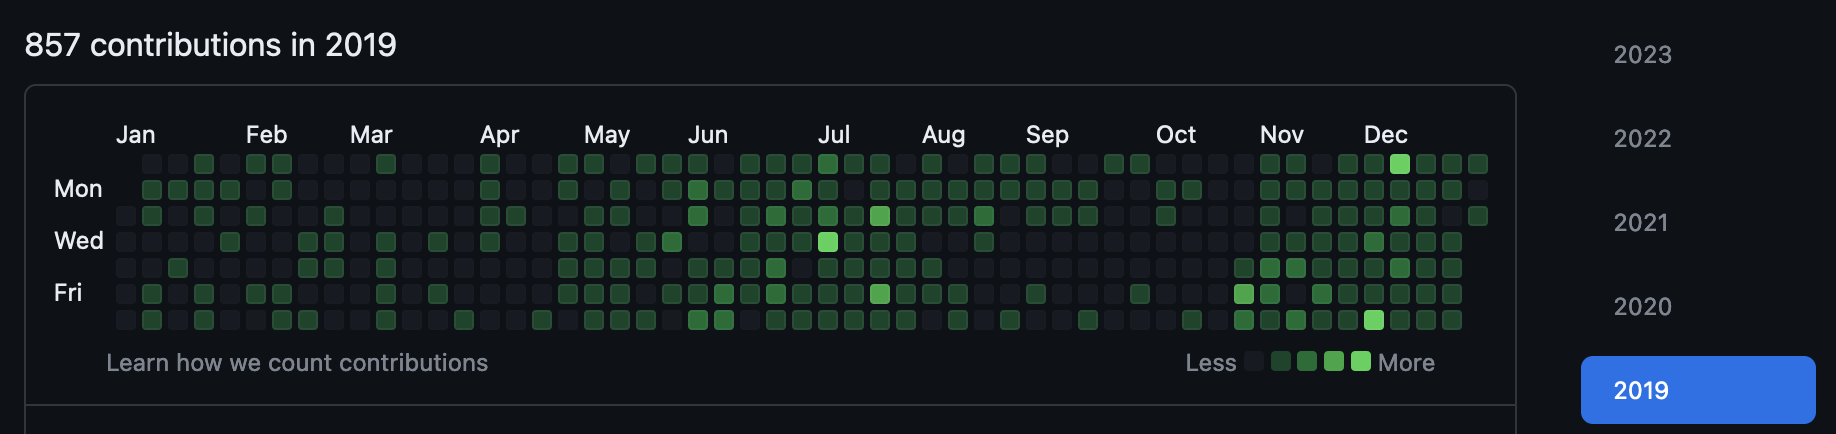Click the brightest legend swatch beside More
Screen dimensions: 1836x434
[1360, 361]
